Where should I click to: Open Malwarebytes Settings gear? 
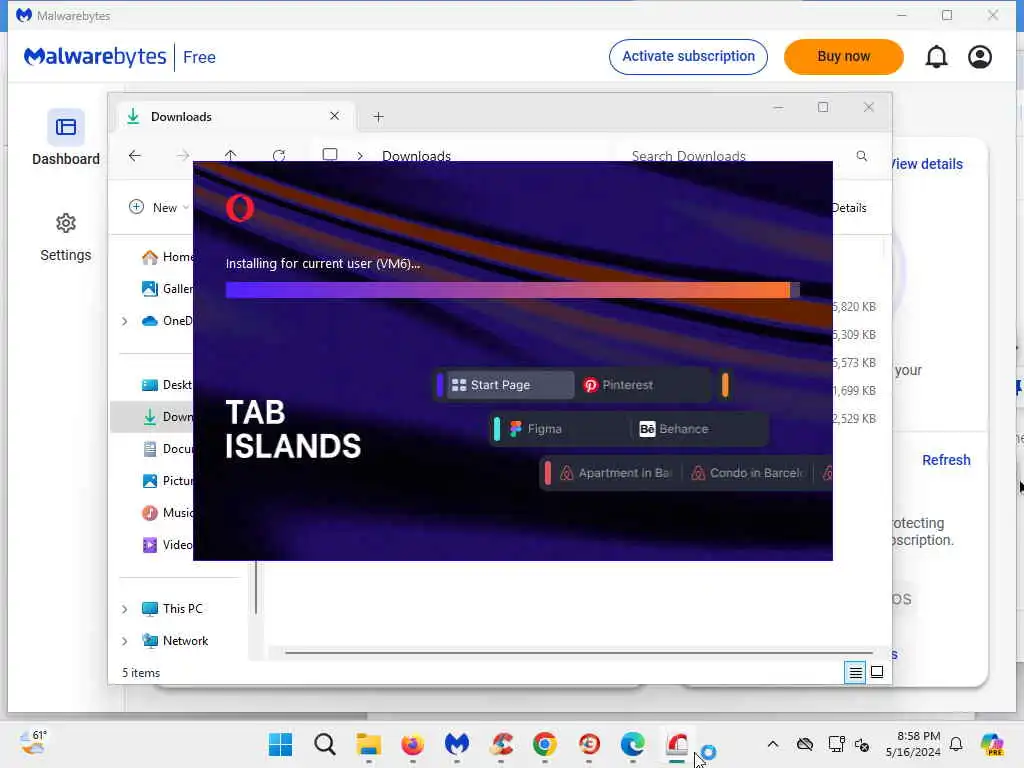(x=65, y=223)
